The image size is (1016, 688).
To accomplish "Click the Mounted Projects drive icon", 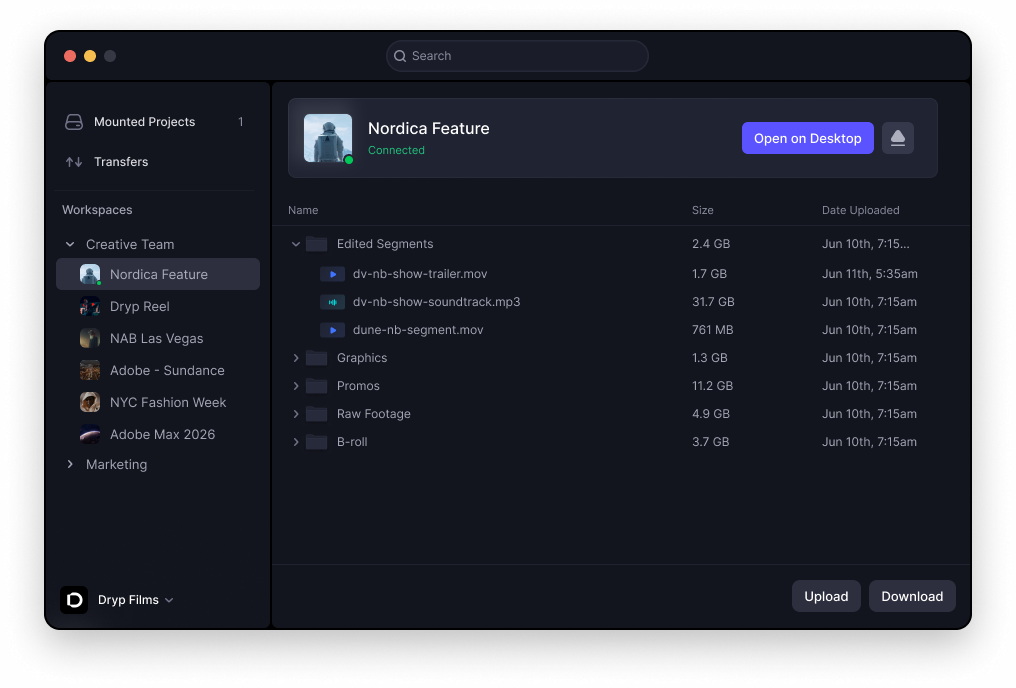I will tap(74, 122).
